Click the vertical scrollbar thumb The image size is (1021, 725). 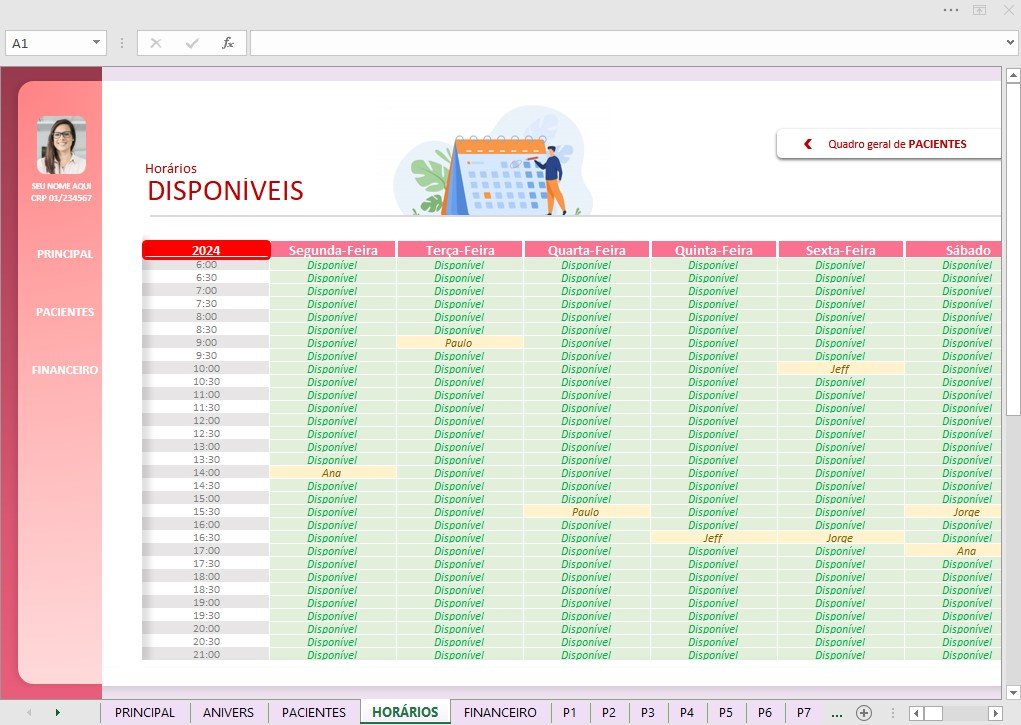[x=1013, y=249]
